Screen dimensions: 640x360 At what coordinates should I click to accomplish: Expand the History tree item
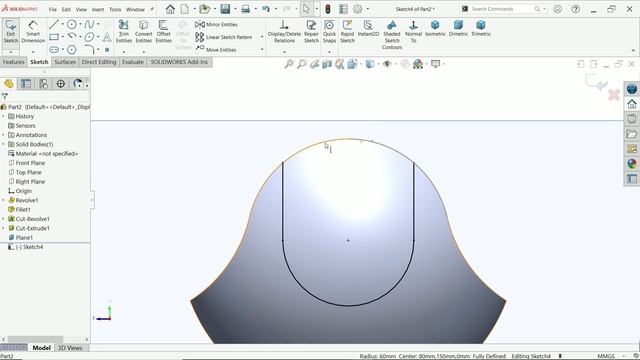point(3,116)
